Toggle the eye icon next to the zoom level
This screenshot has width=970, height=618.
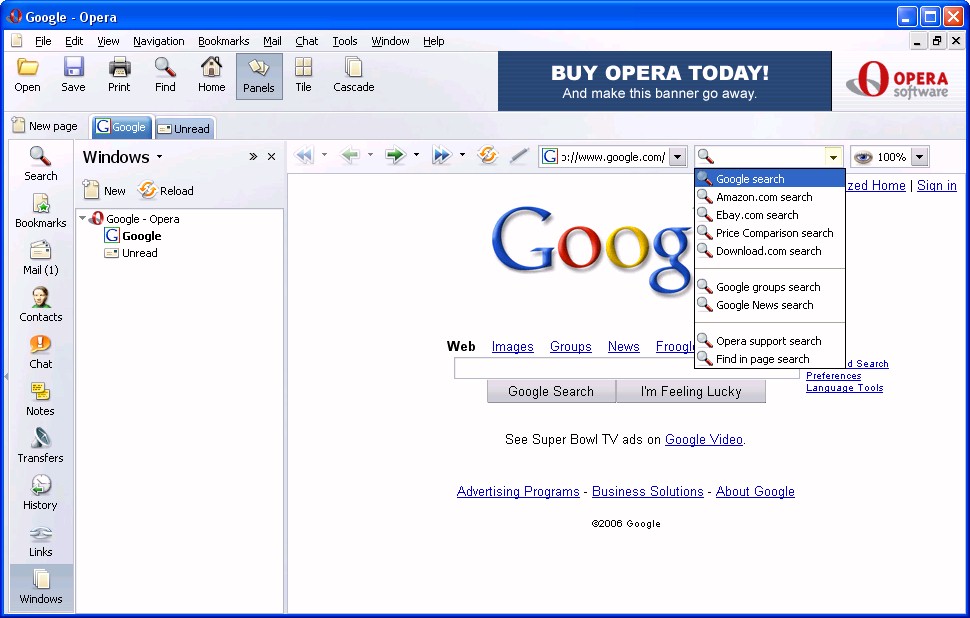863,157
